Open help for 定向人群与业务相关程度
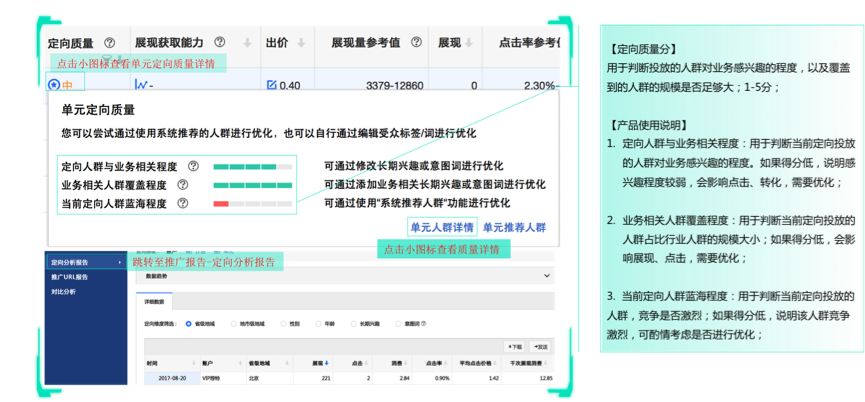The image size is (865, 402). tap(193, 166)
